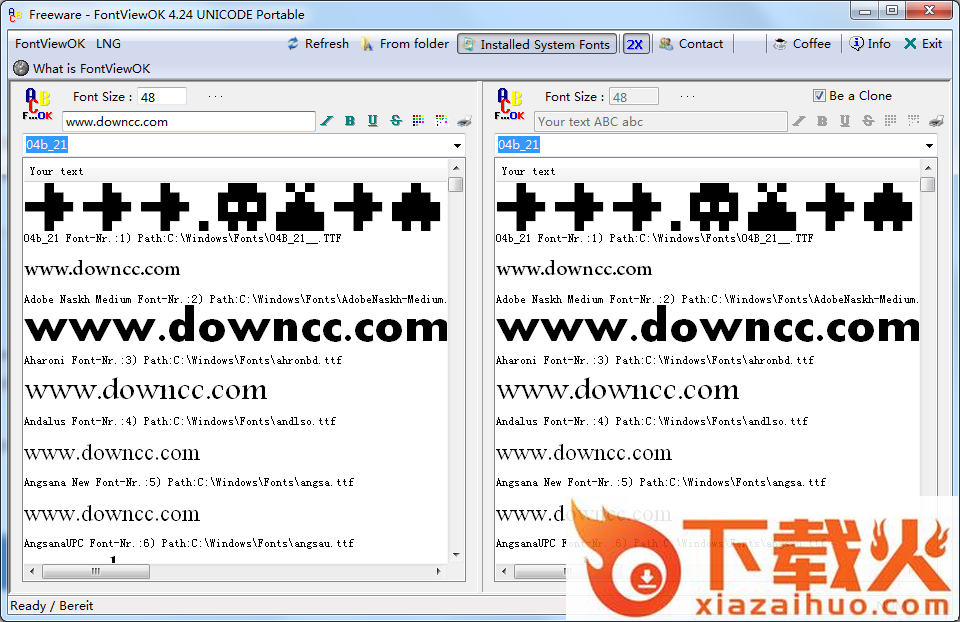Click right pane strikethrough icon
Image resolution: width=960 pixels, height=622 pixels.
point(868,121)
